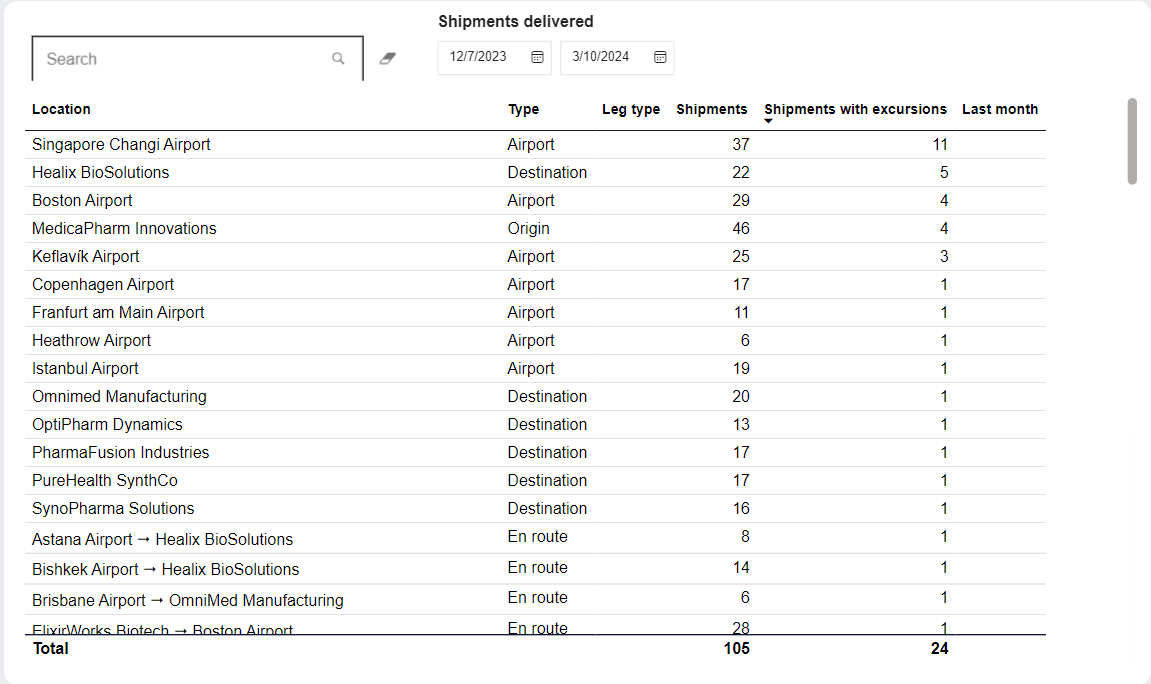Select the Healix BioSolutions location row
1151x684 pixels.
(535, 172)
